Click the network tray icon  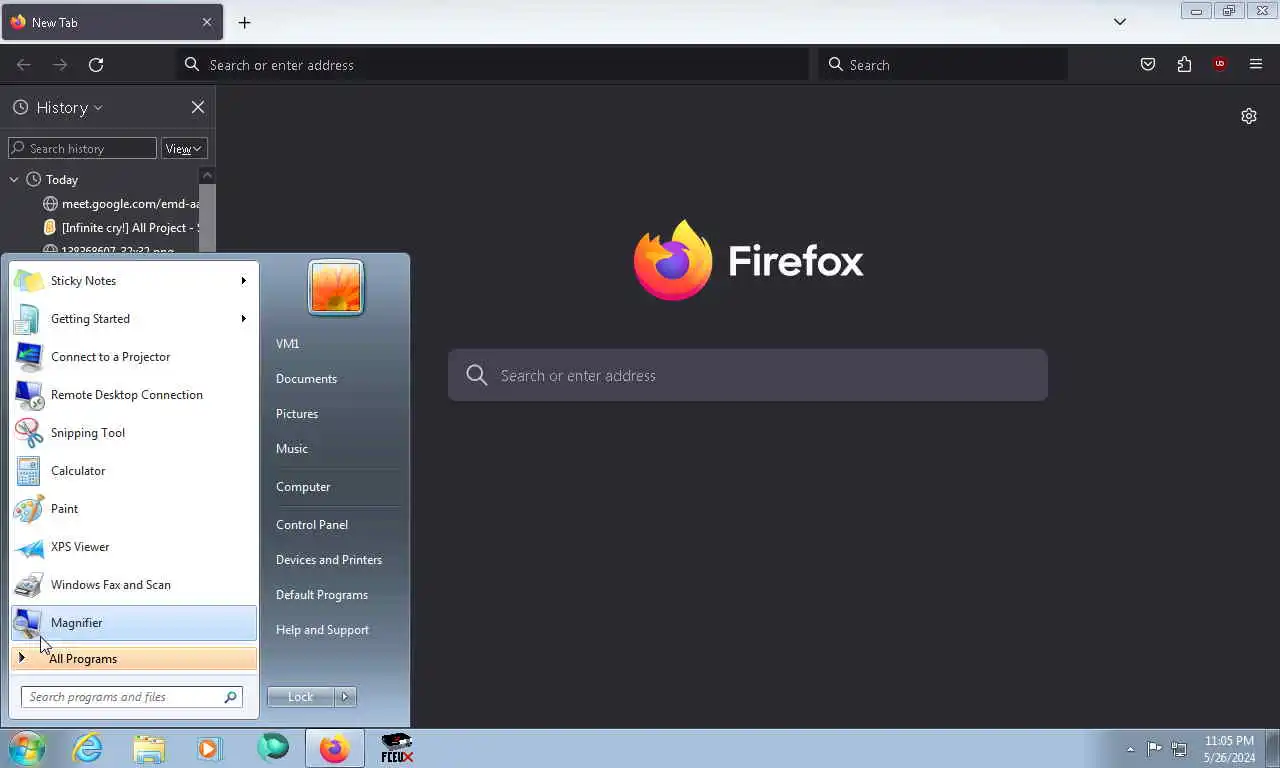click(x=1179, y=749)
